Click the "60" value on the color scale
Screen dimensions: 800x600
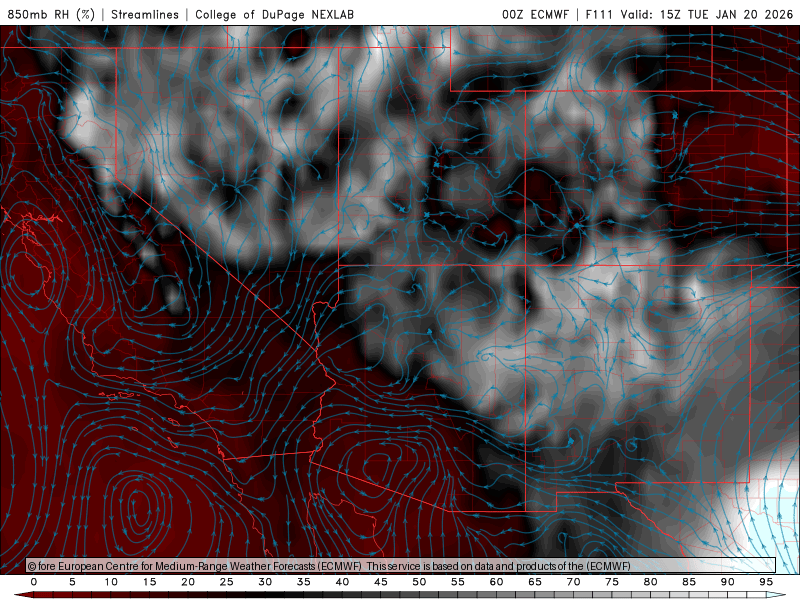pyautogui.click(x=496, y=582)
